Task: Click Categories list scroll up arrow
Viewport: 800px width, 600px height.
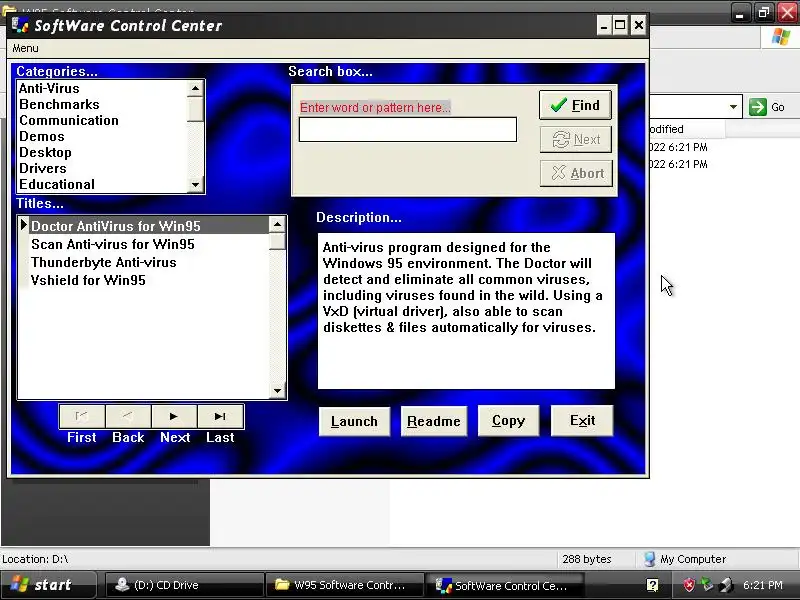Action: click(195, 89)
